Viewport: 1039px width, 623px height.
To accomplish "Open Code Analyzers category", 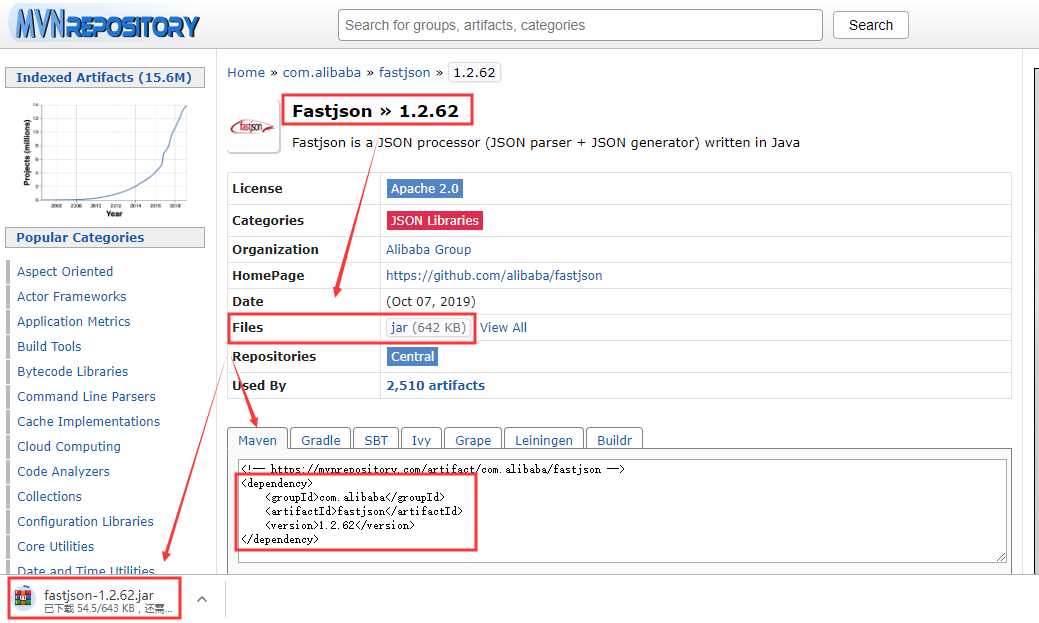I will point(63,471).
